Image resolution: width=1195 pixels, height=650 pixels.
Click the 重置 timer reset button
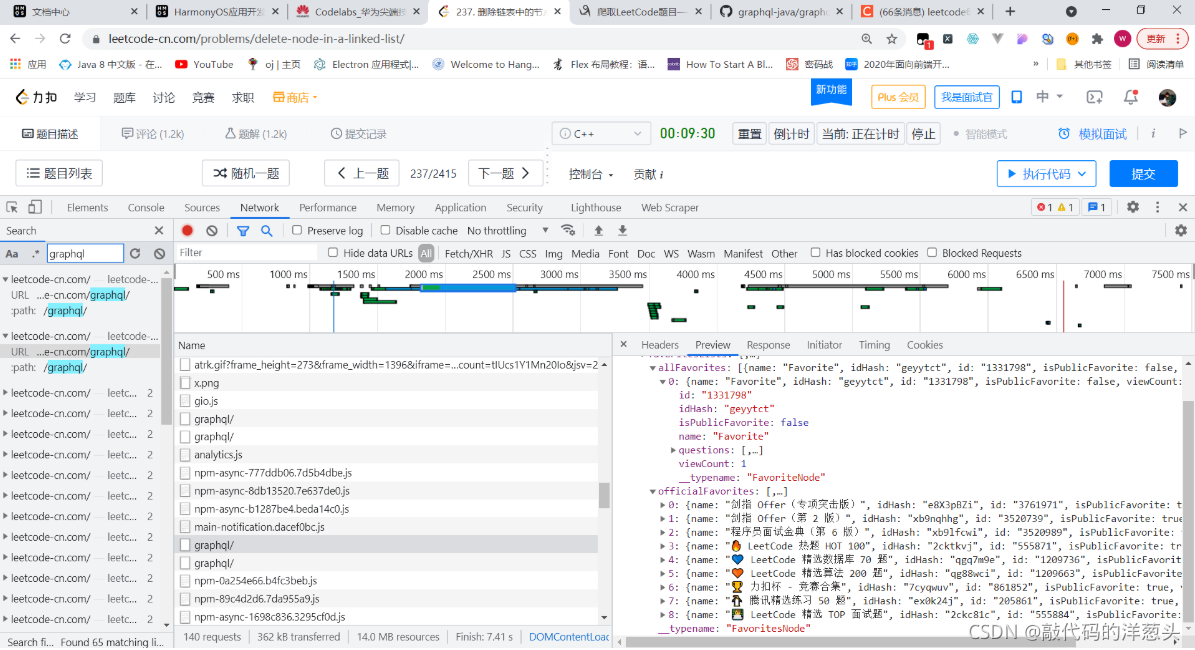click(750, 133)
